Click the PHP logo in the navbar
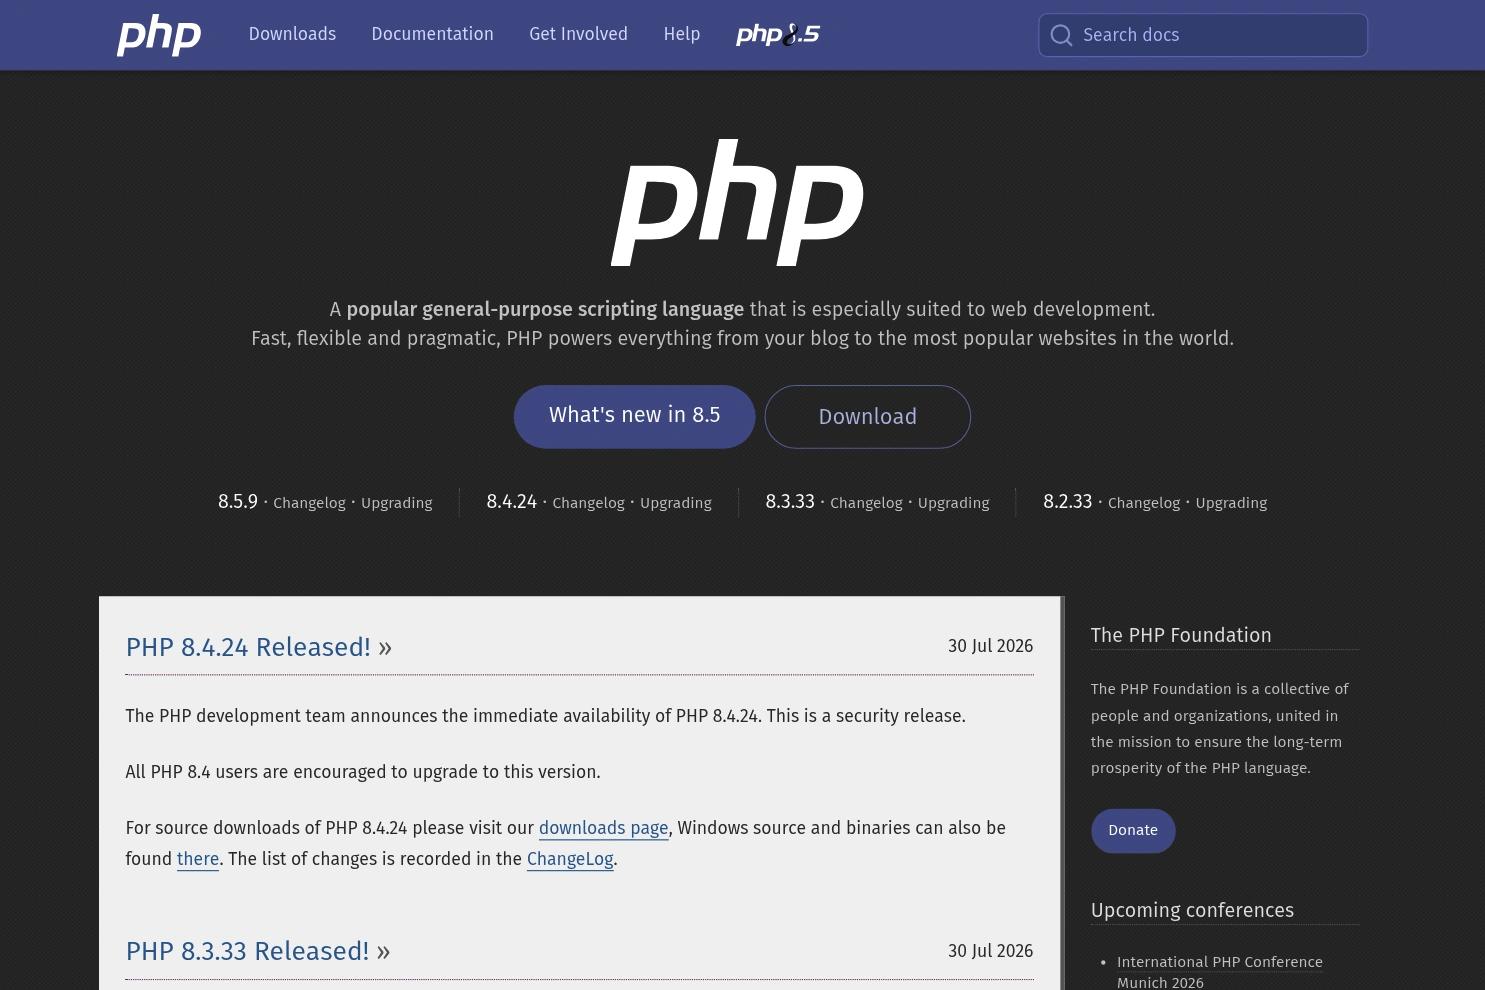The width and height of the screenshot is (1485, 990). (159, 35)
